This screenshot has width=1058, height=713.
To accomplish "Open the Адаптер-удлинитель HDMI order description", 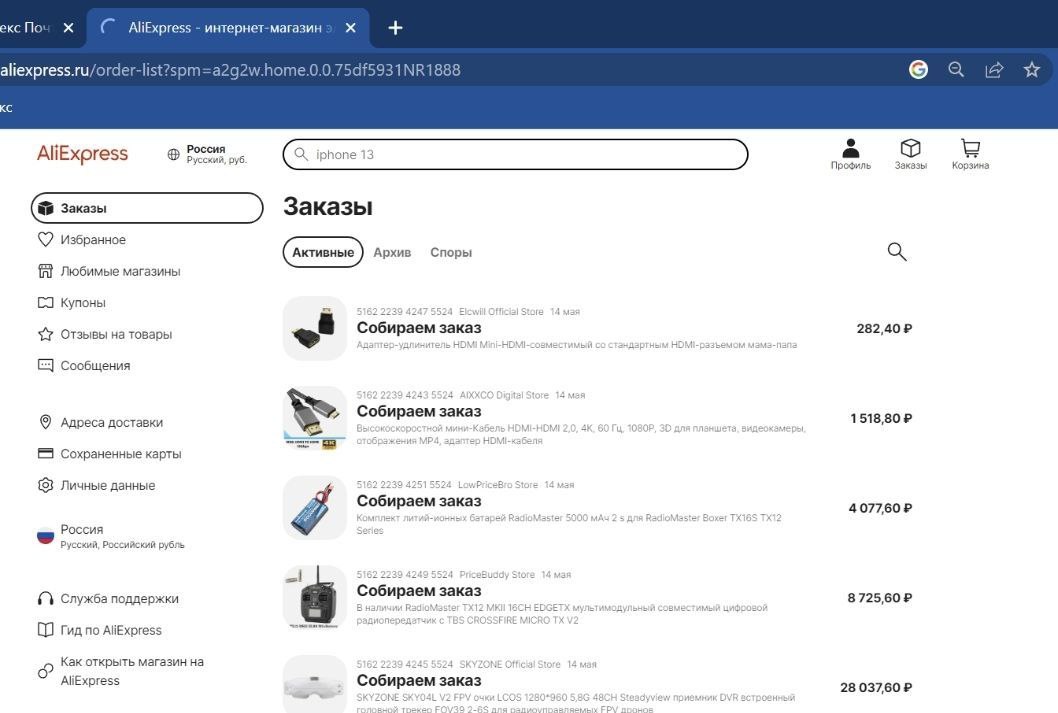I will [576, 345].
